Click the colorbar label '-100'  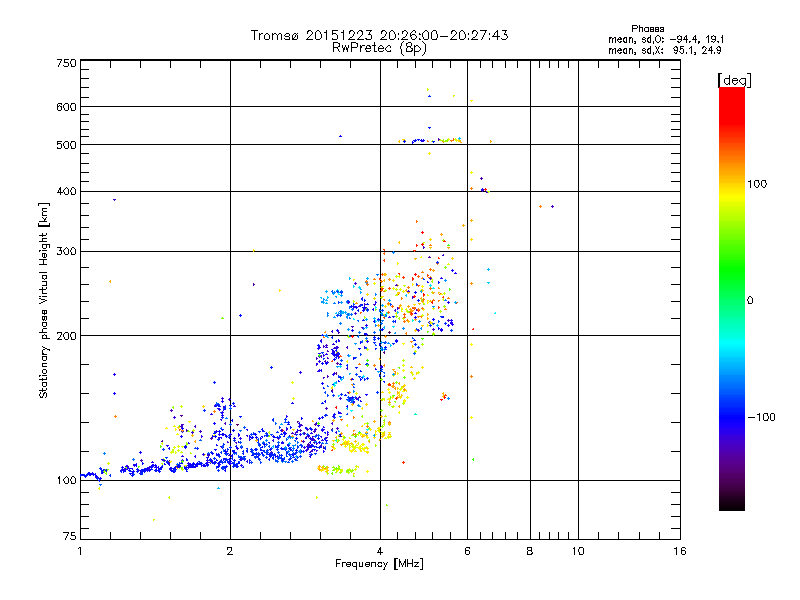point(761,417)
